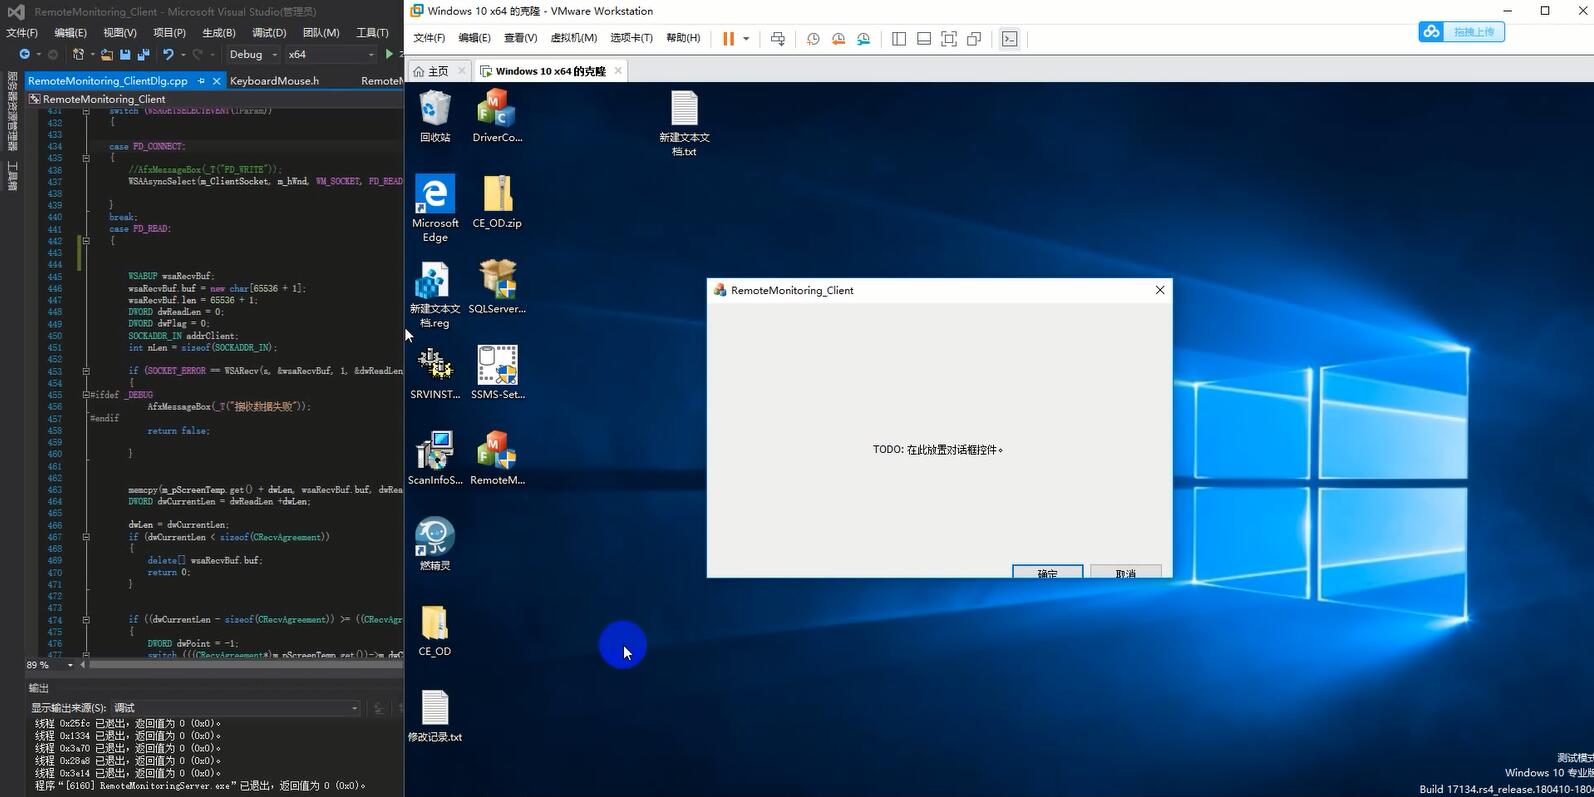Toggle the VMware library sidebar view

(x=899, y=39)
